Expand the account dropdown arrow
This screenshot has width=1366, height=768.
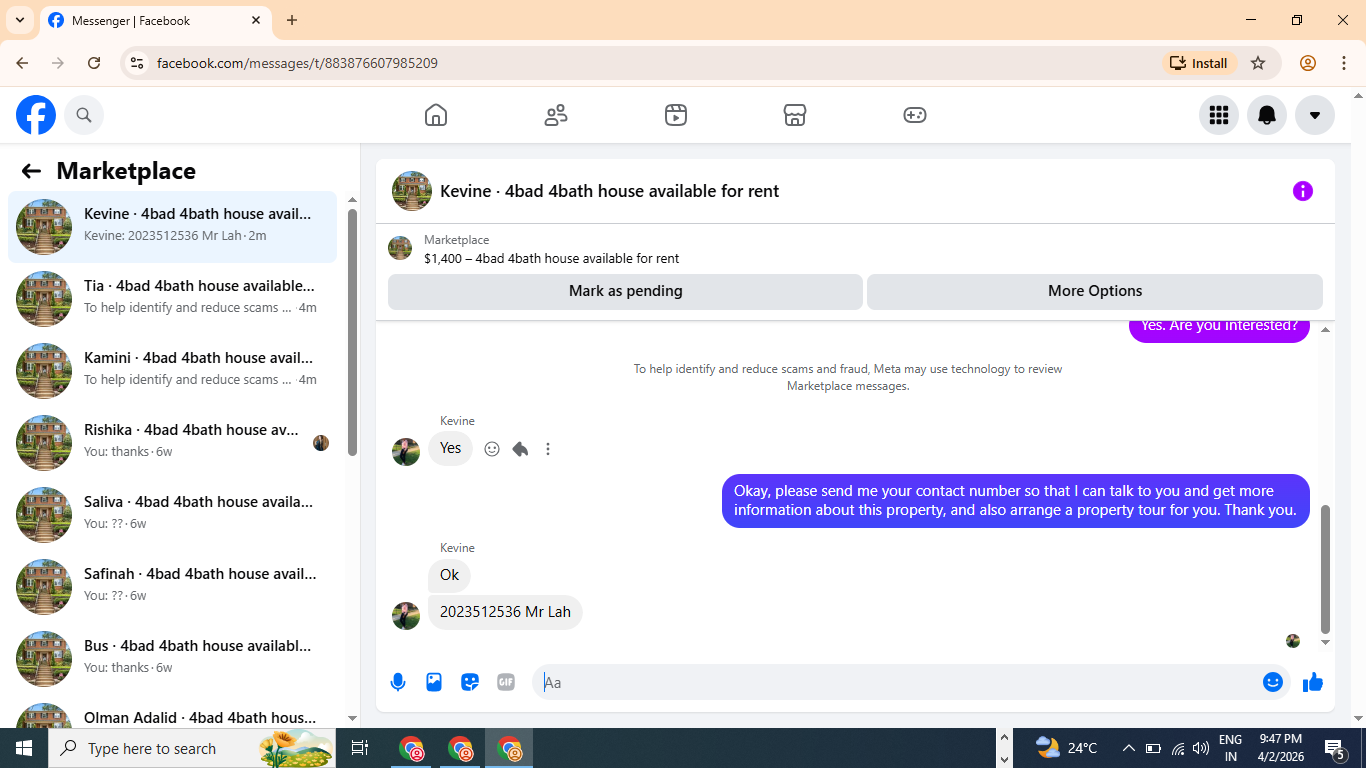(x=1315, y=115)
